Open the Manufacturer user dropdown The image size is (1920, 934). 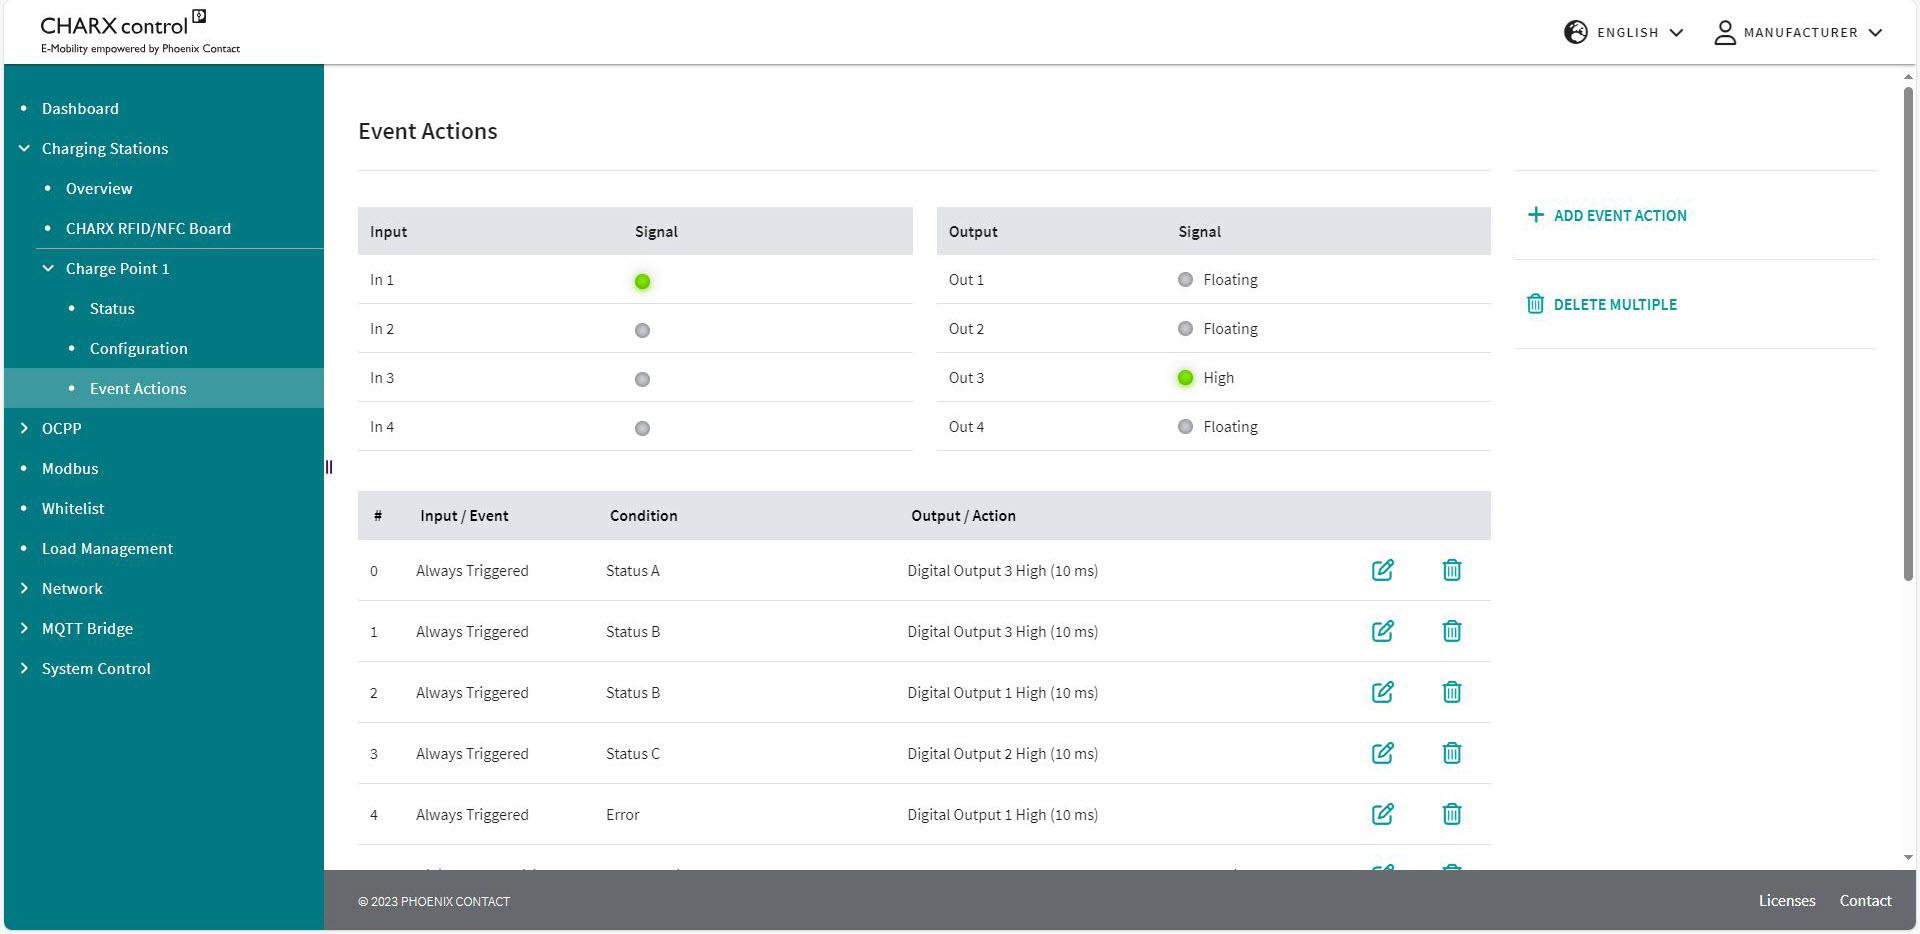click(x=1798, y=33)
